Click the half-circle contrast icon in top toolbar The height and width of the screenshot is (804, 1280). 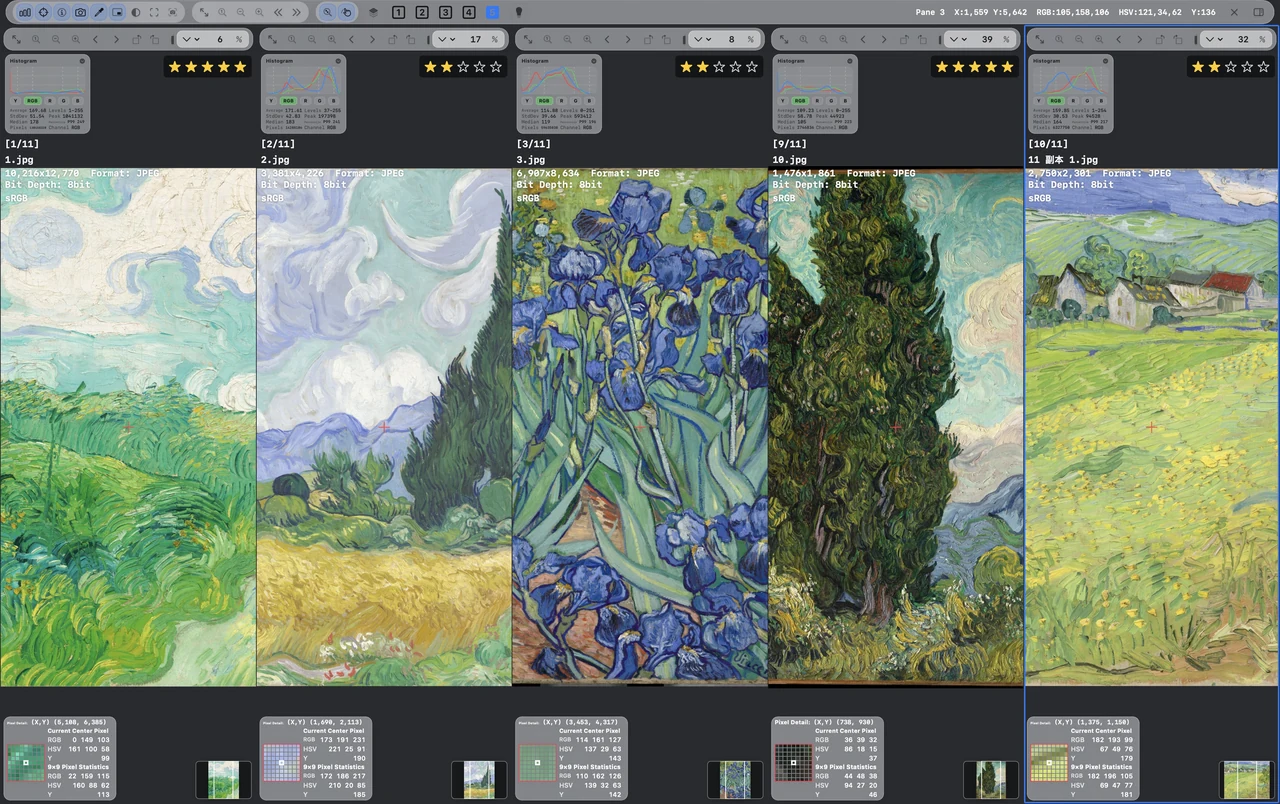tap(136, 12)
